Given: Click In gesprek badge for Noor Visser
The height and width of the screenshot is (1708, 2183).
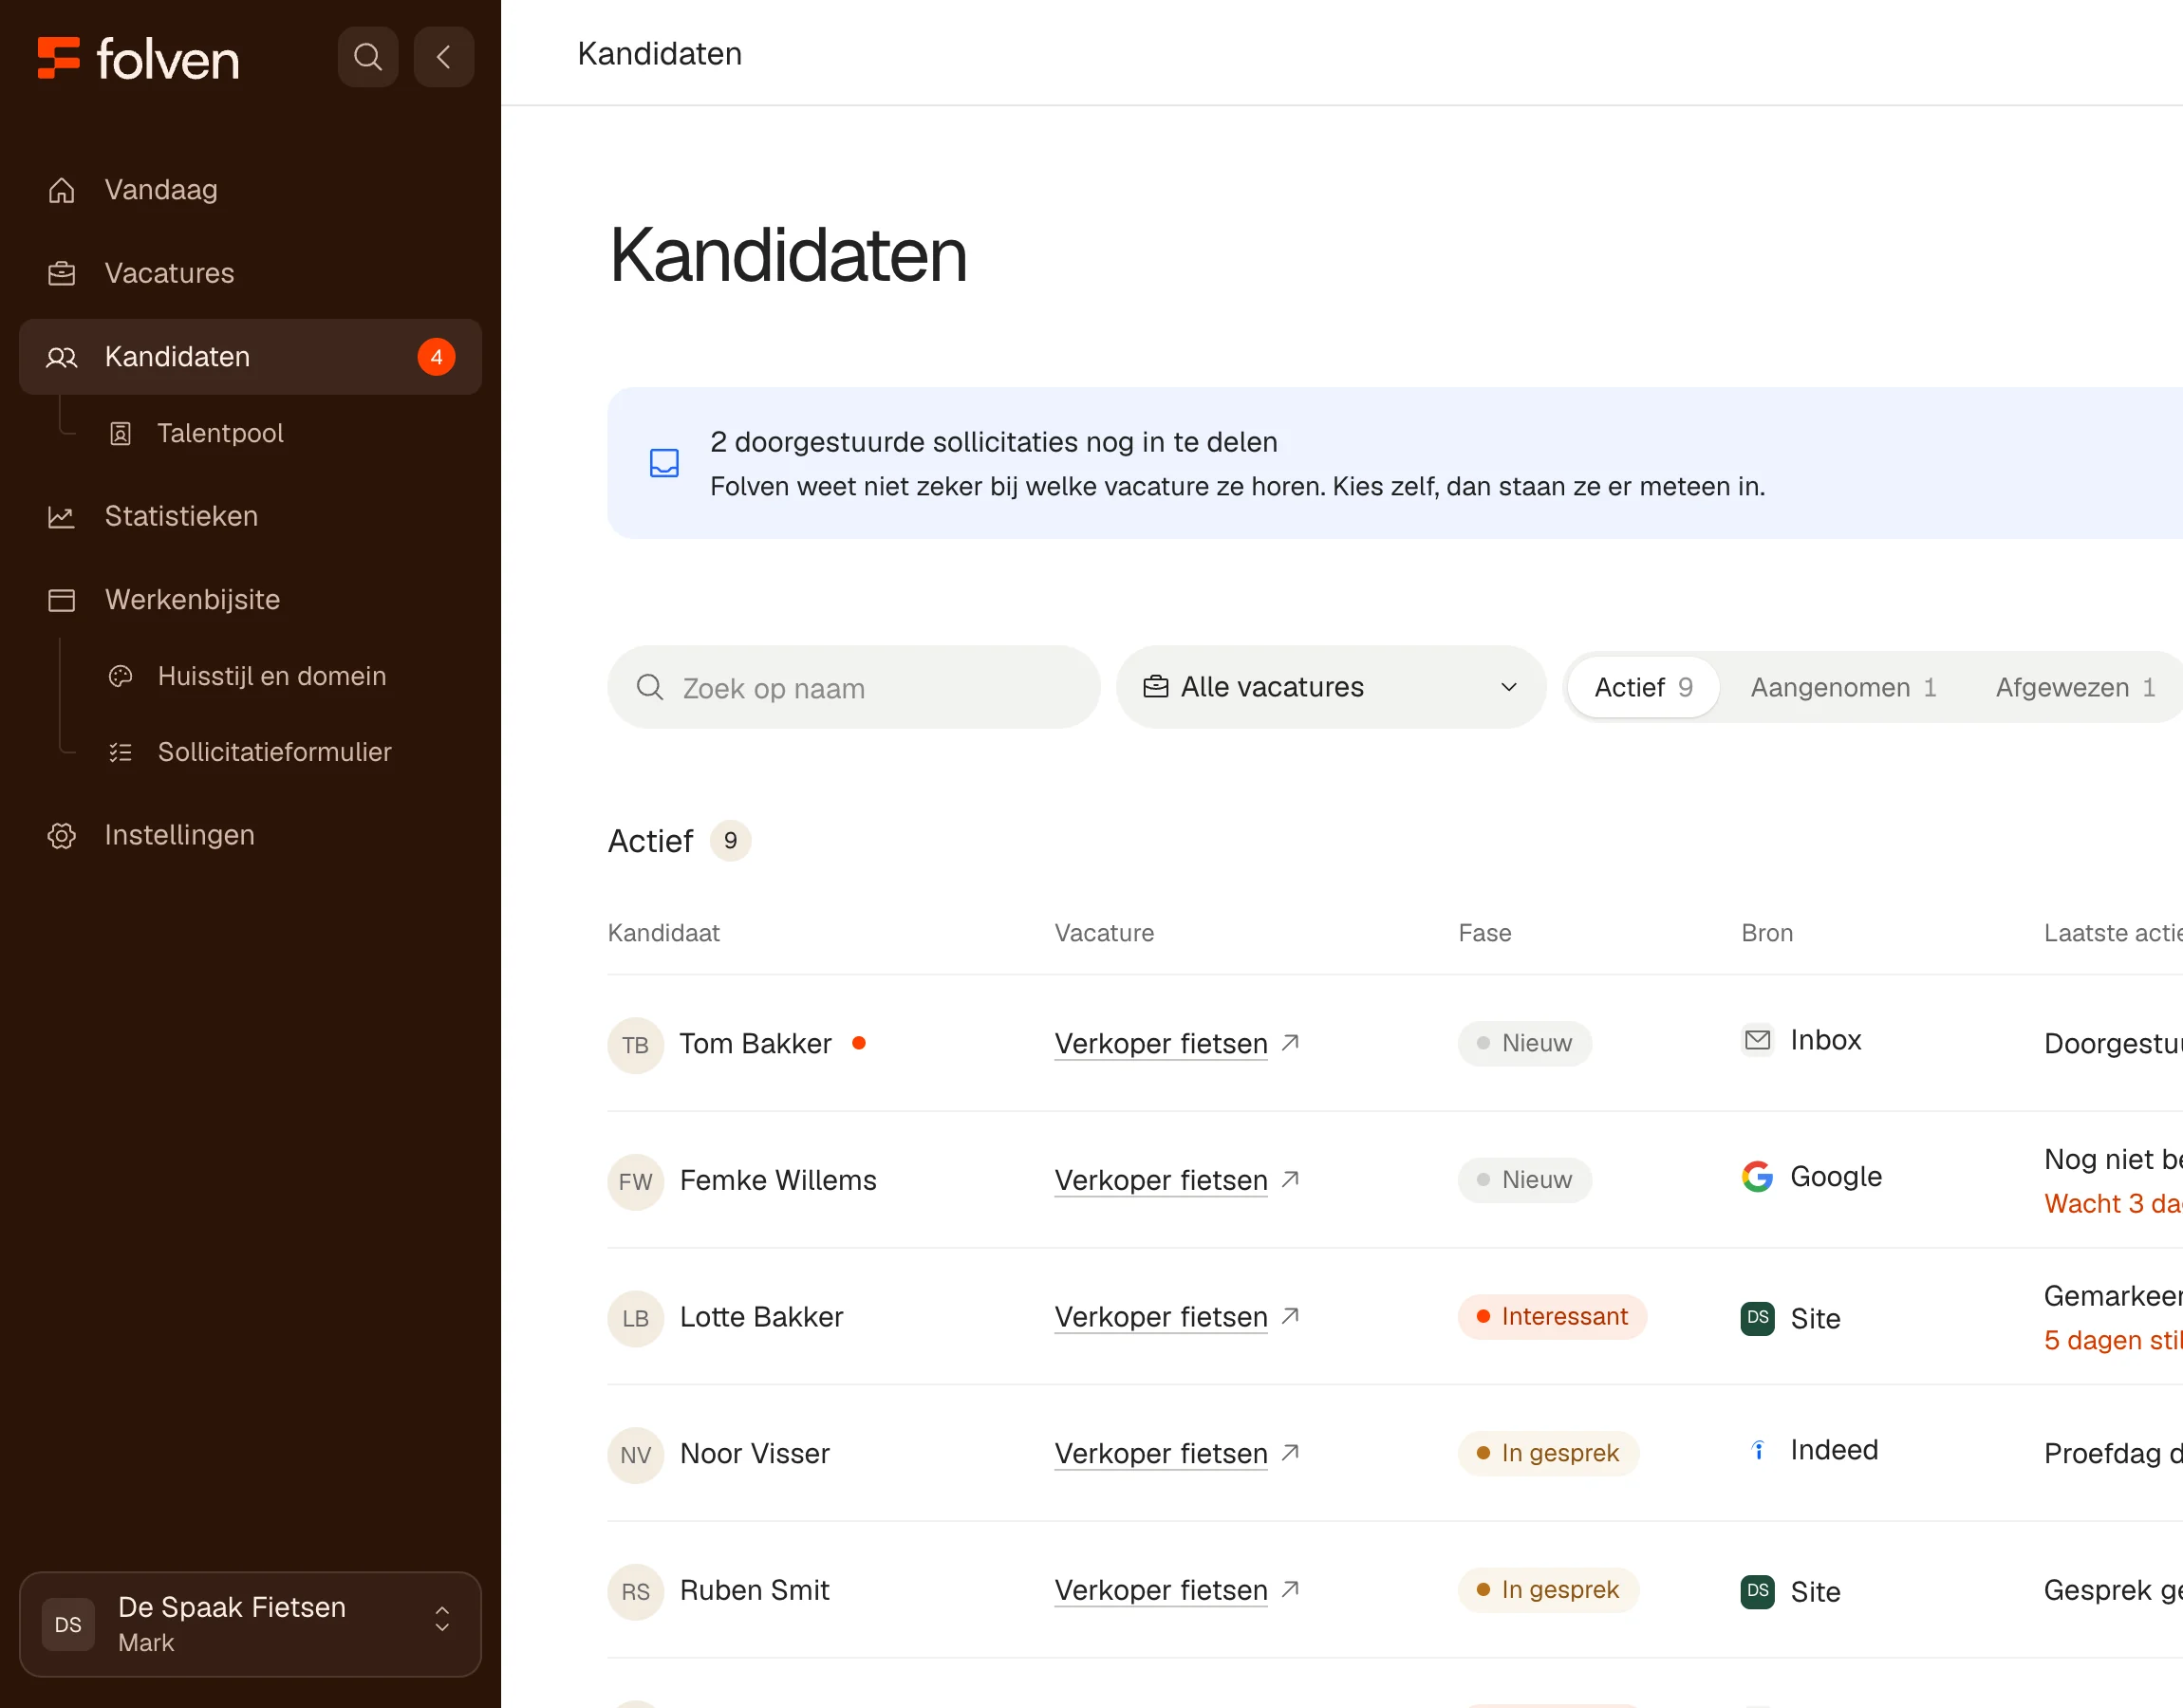Looking at the screenshot, I should 1548,1453.
